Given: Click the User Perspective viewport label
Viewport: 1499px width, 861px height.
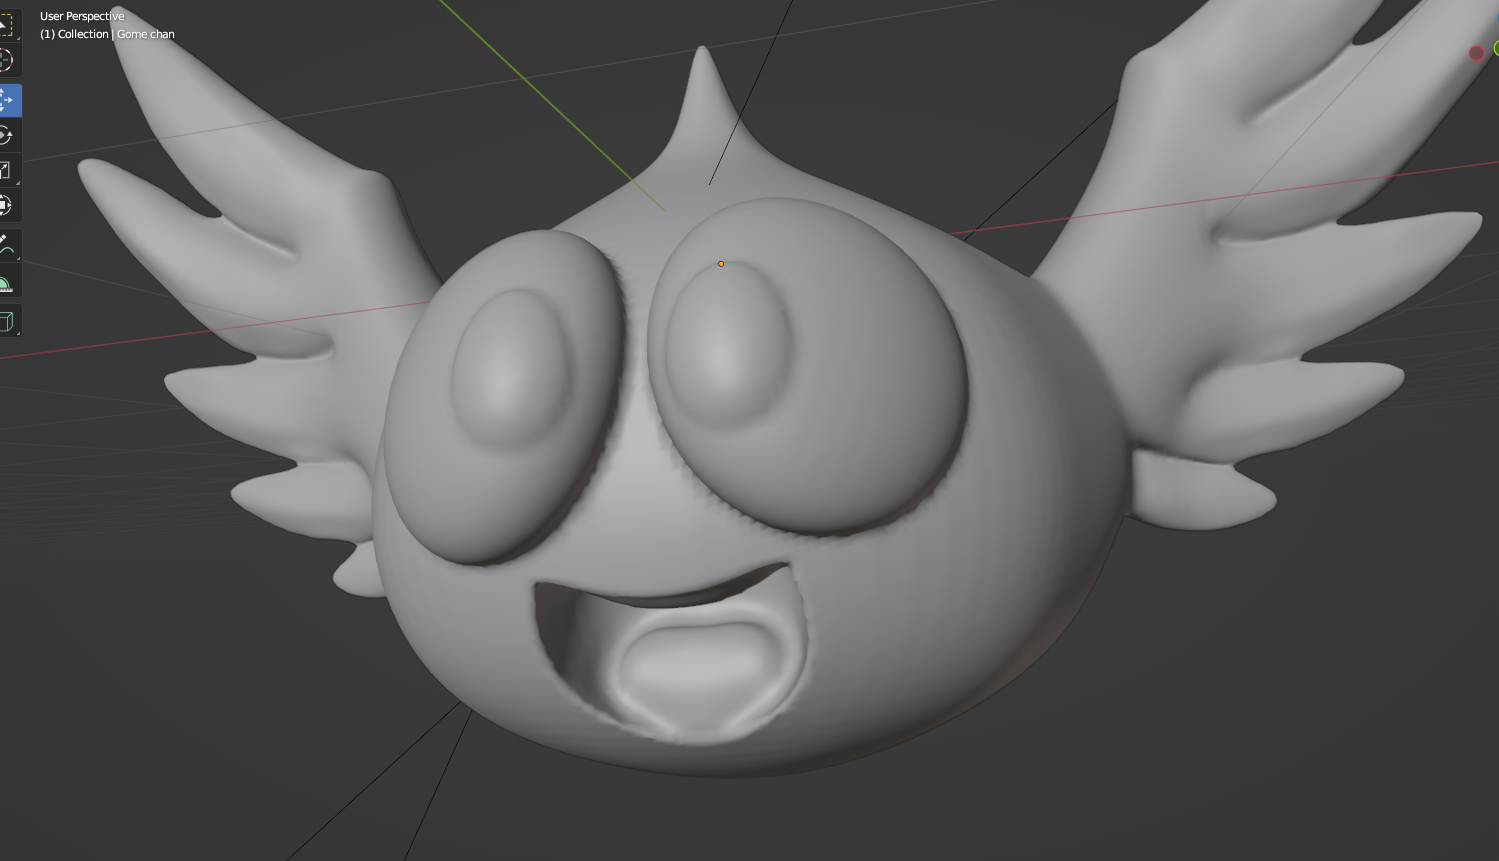Looking at the screenshot, I should click(x=82, y=16).
